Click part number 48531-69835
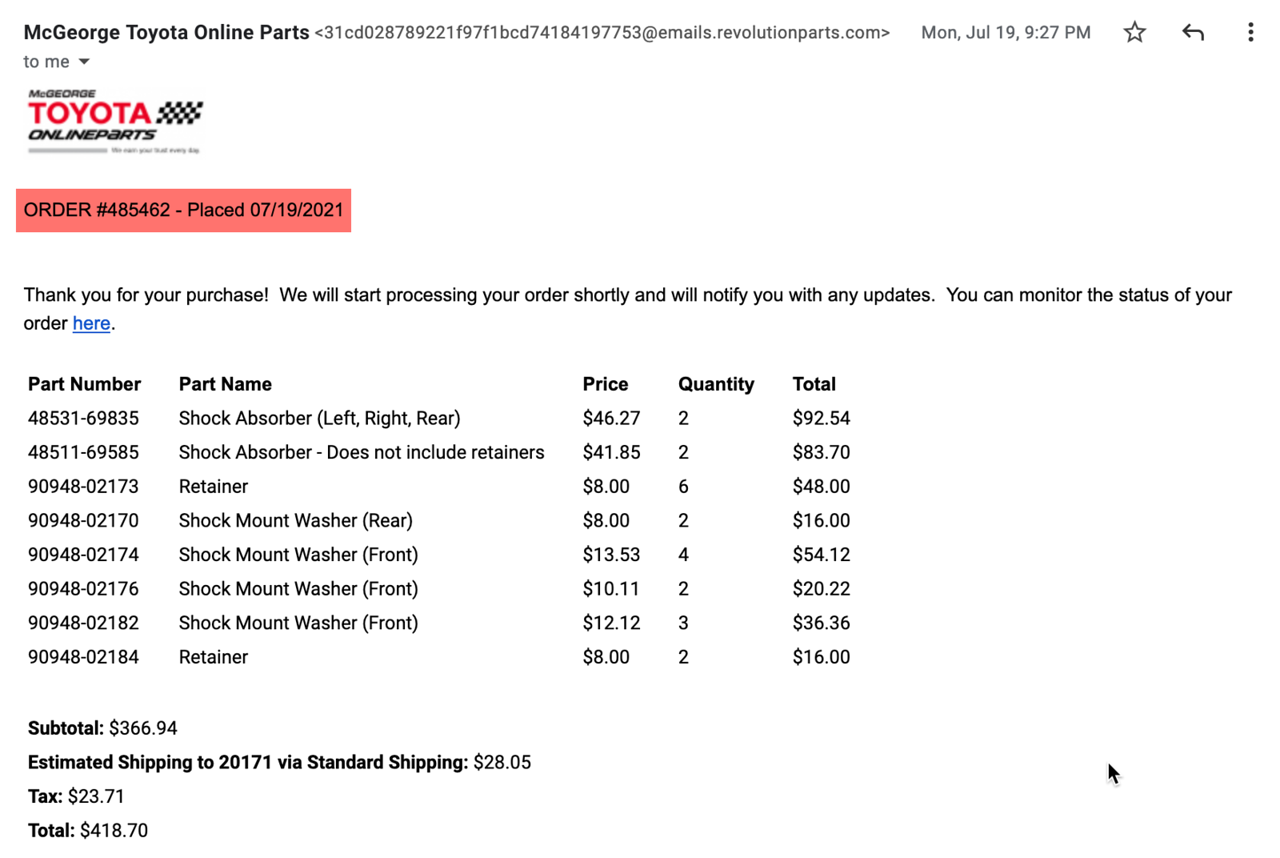This screenshot has width=1280, height=858. tap(83, 418)
